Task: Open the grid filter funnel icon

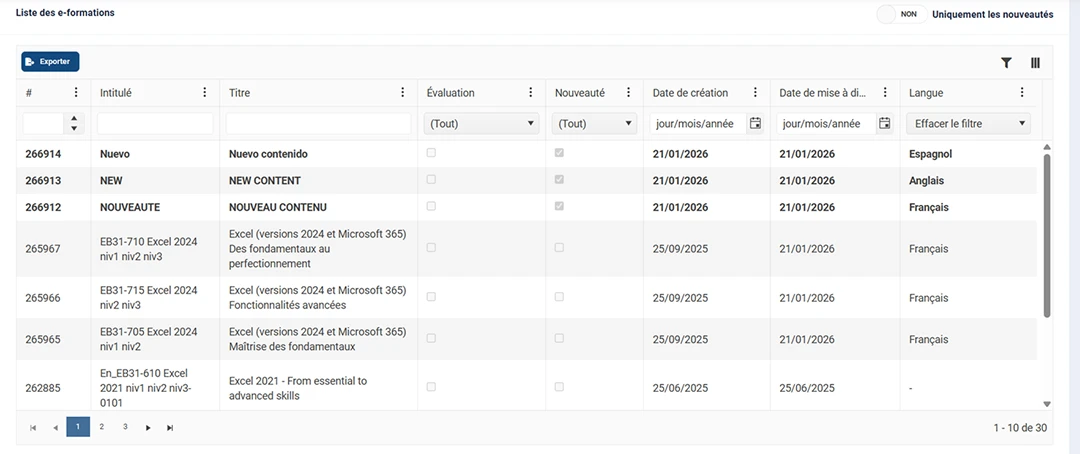Action: click(1006, 63)
